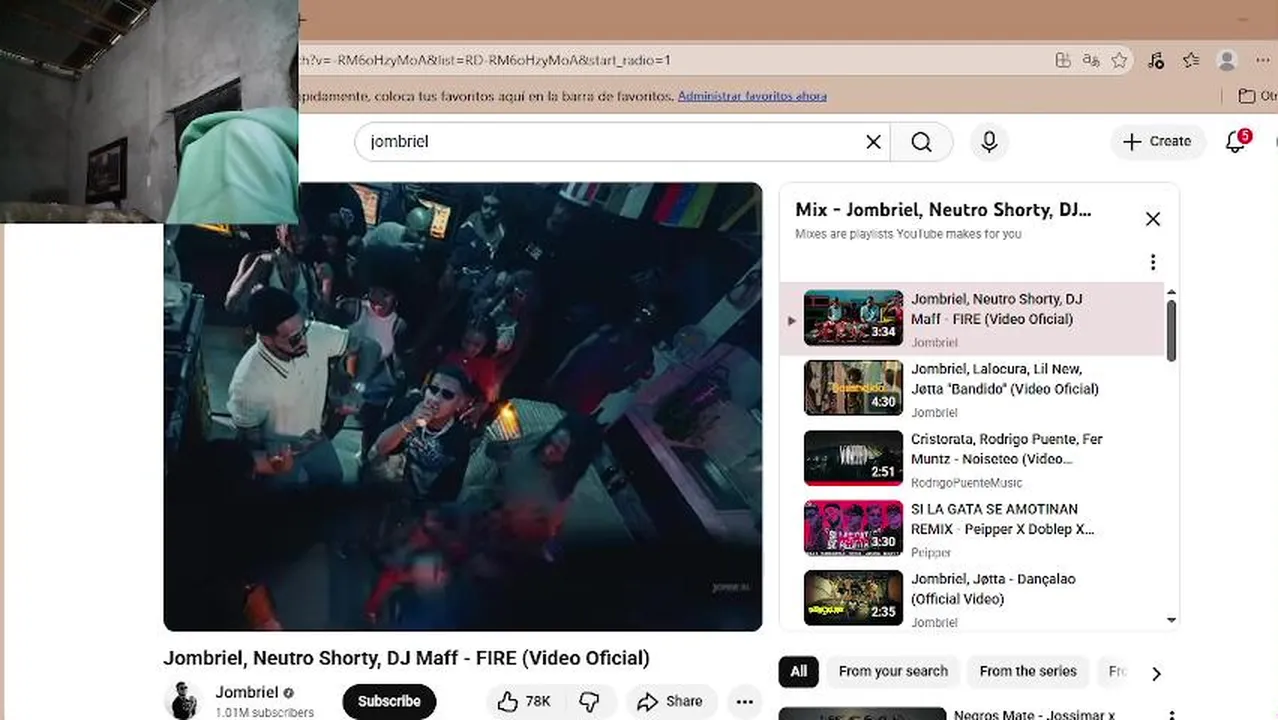Share the FIRE video
Viewport: 1278px width, 720px height.
(x=671, y=702)
